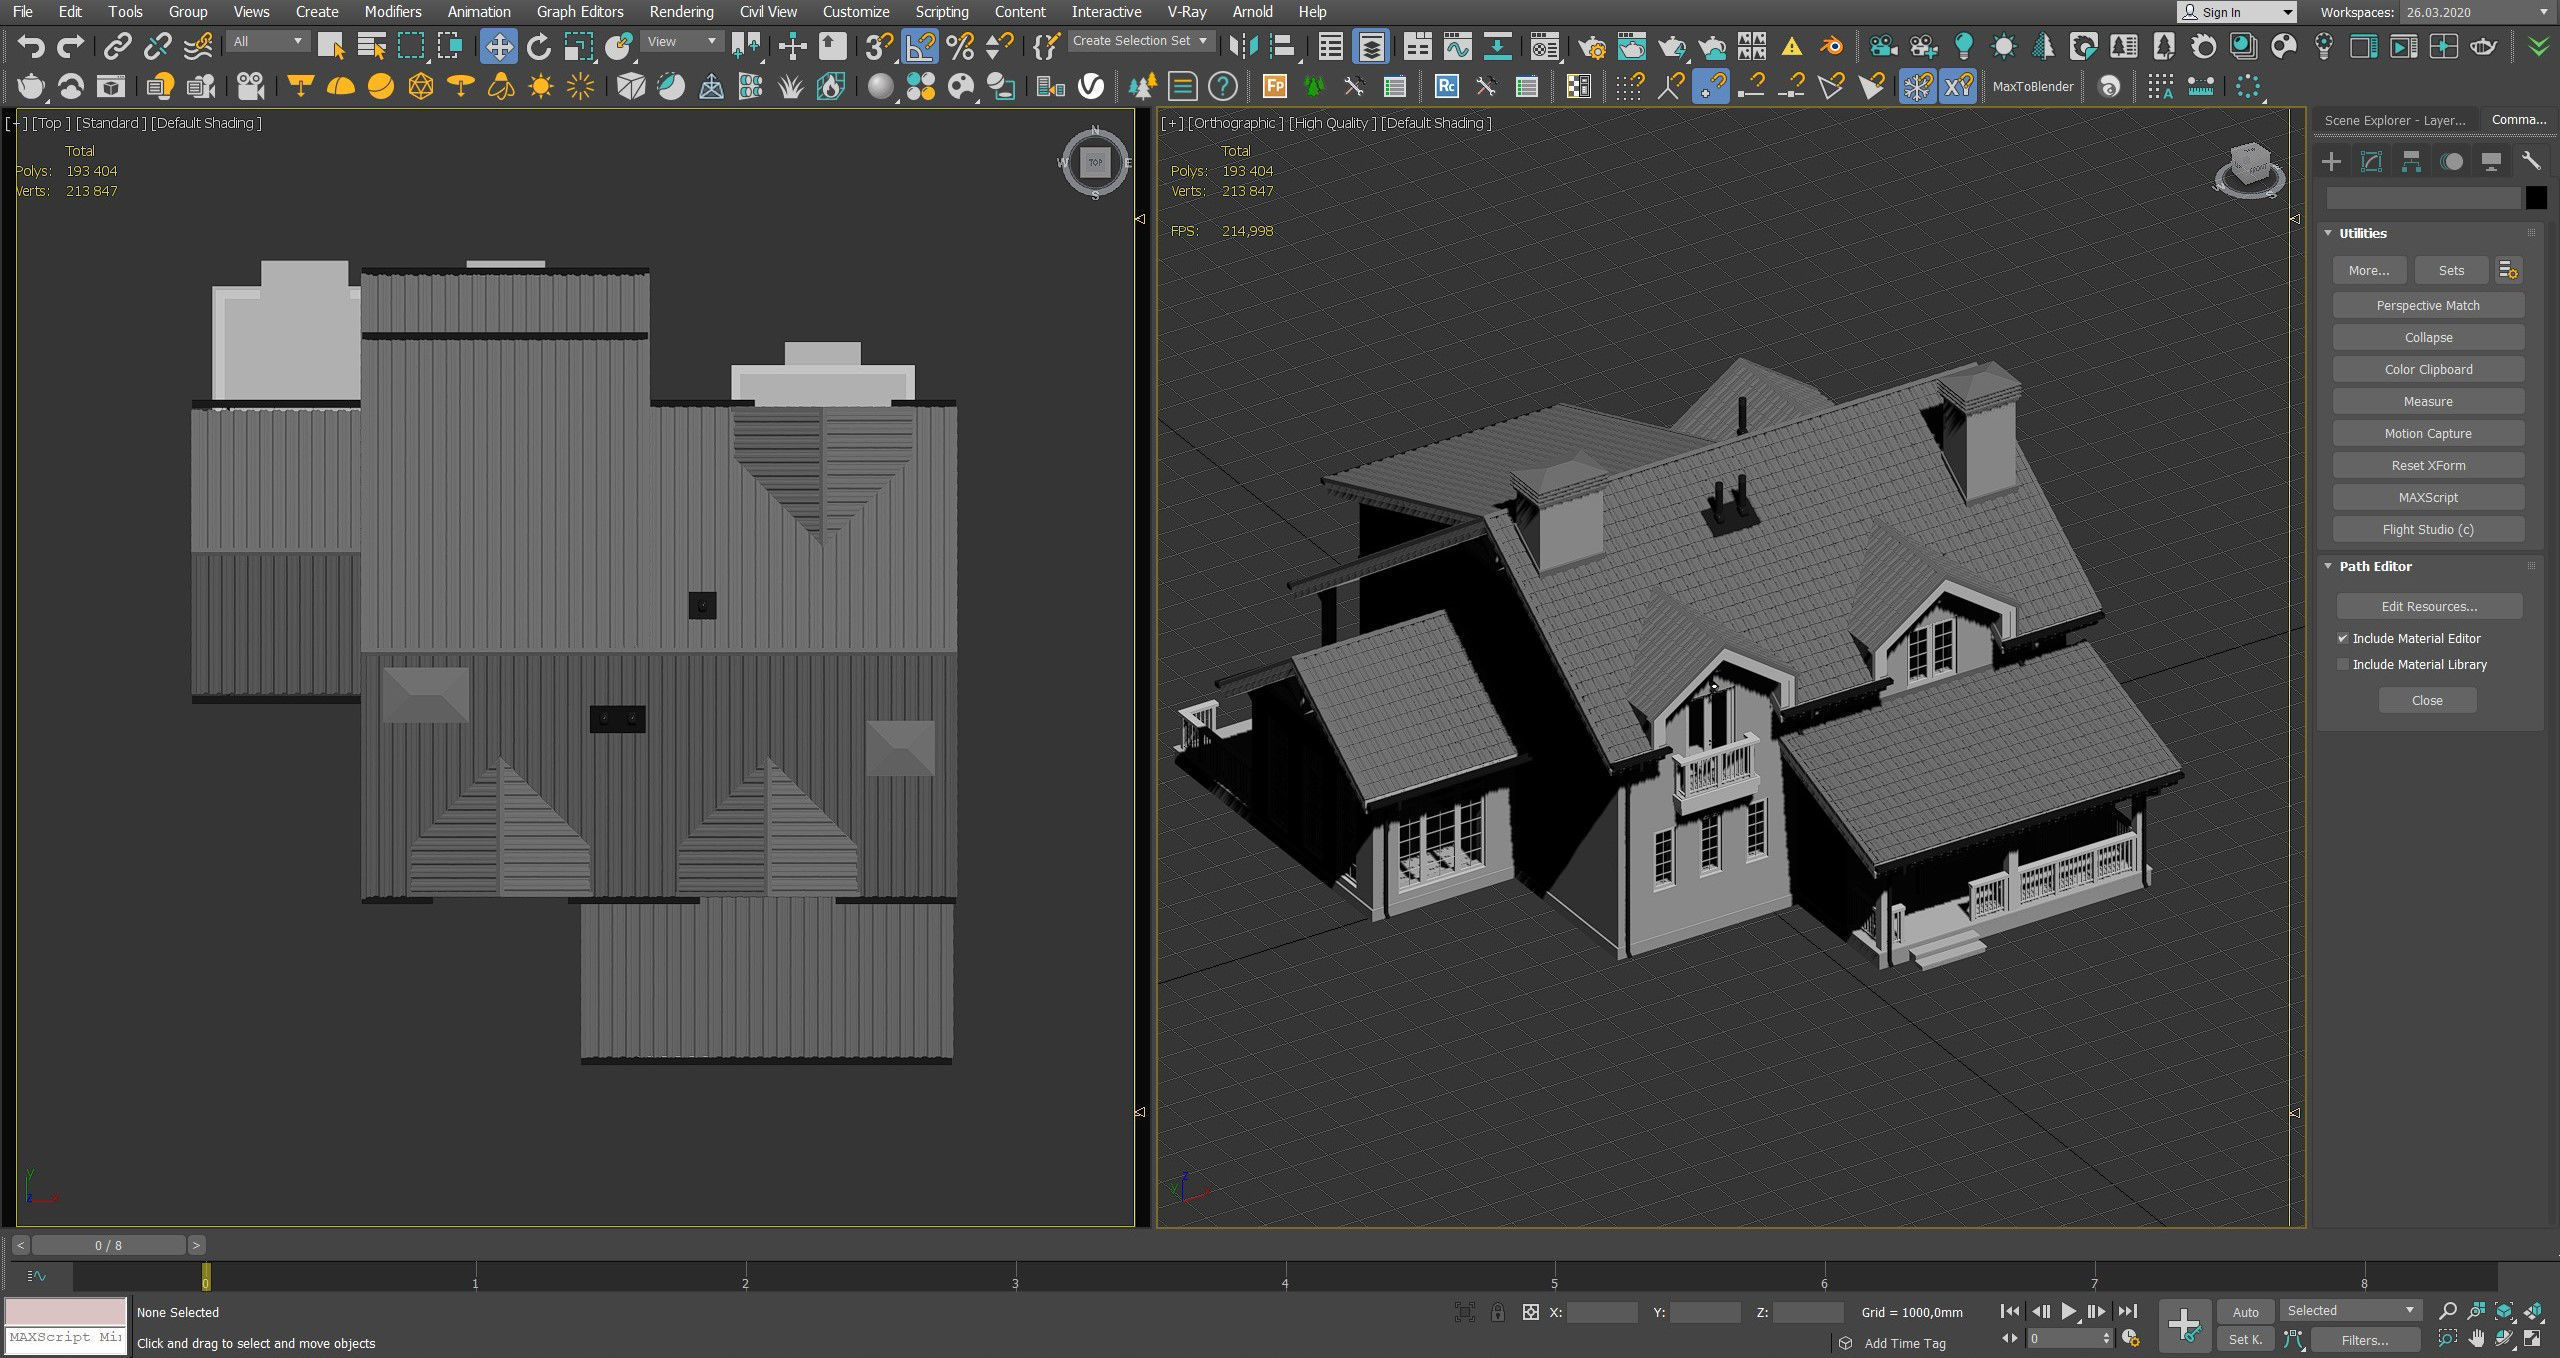The width and height of the screenshot is (2560, 1358).
Task: Open the selection filter All dropdown
Action: click(x=268, y=41)
